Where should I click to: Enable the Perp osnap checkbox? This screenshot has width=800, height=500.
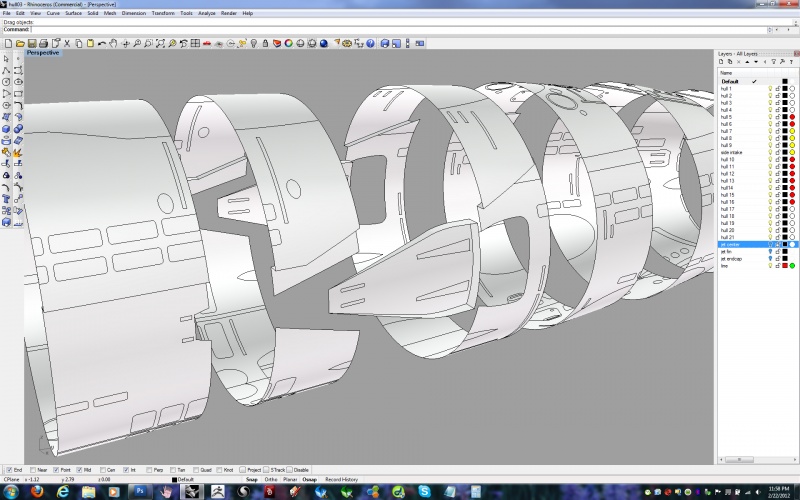149,470
